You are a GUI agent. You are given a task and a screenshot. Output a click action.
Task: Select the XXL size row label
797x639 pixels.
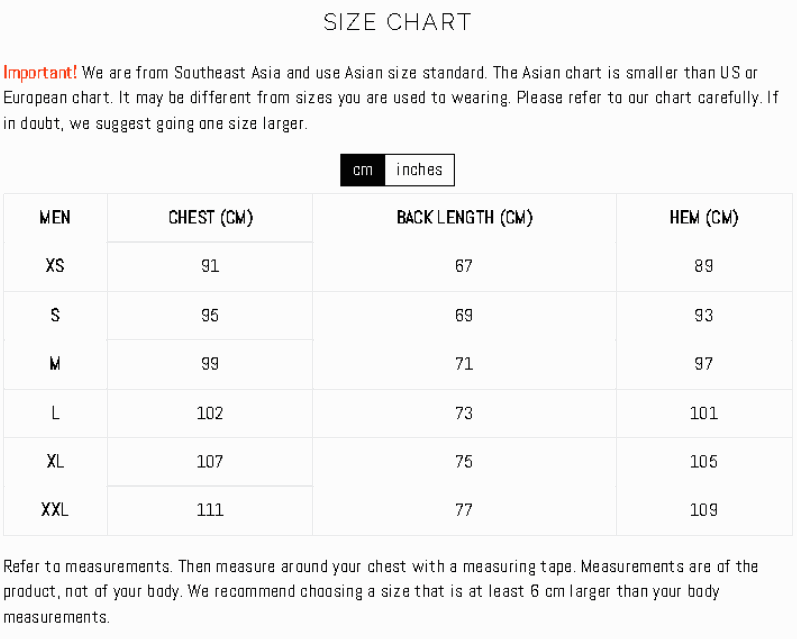pyautogui.click(x=55, y=510)
